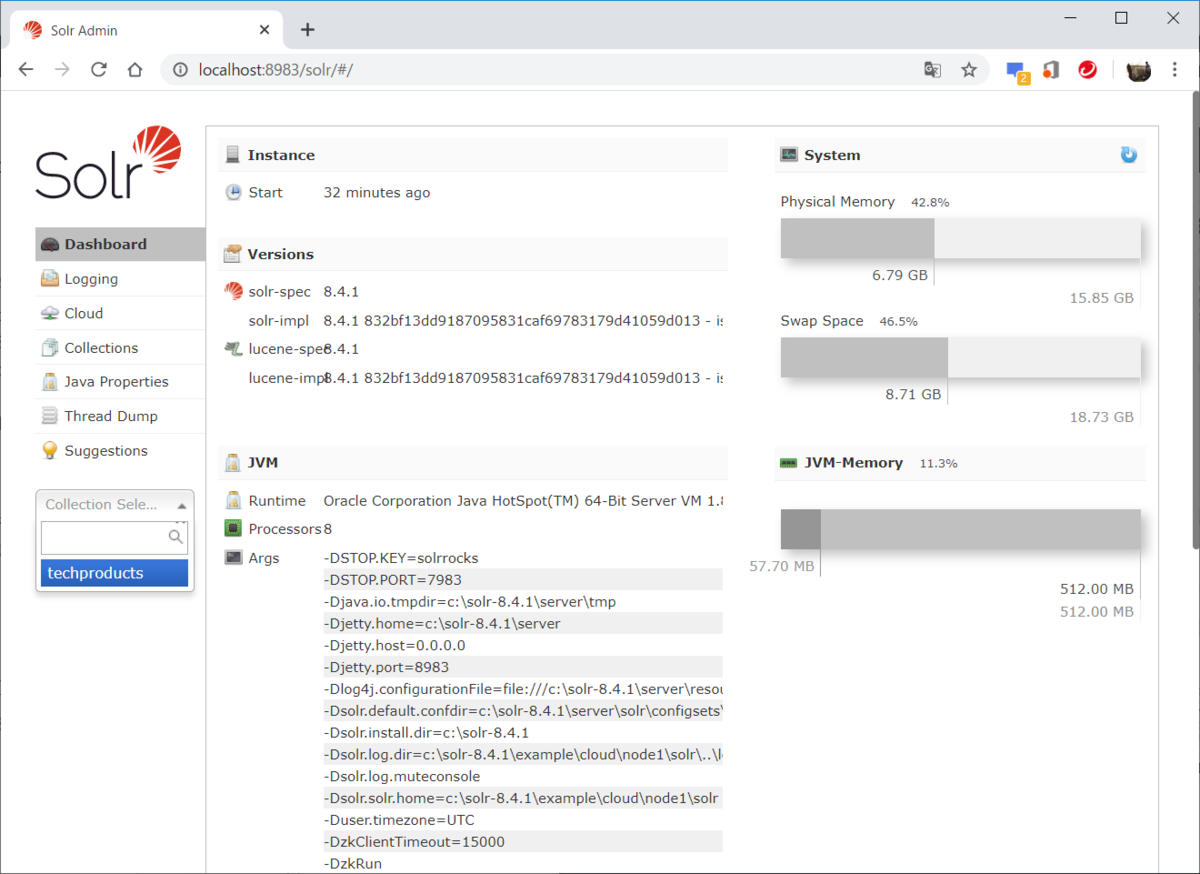Click the Swap Space usage bar
This screenshot has width=1200, height=874.
pos(961,358)
